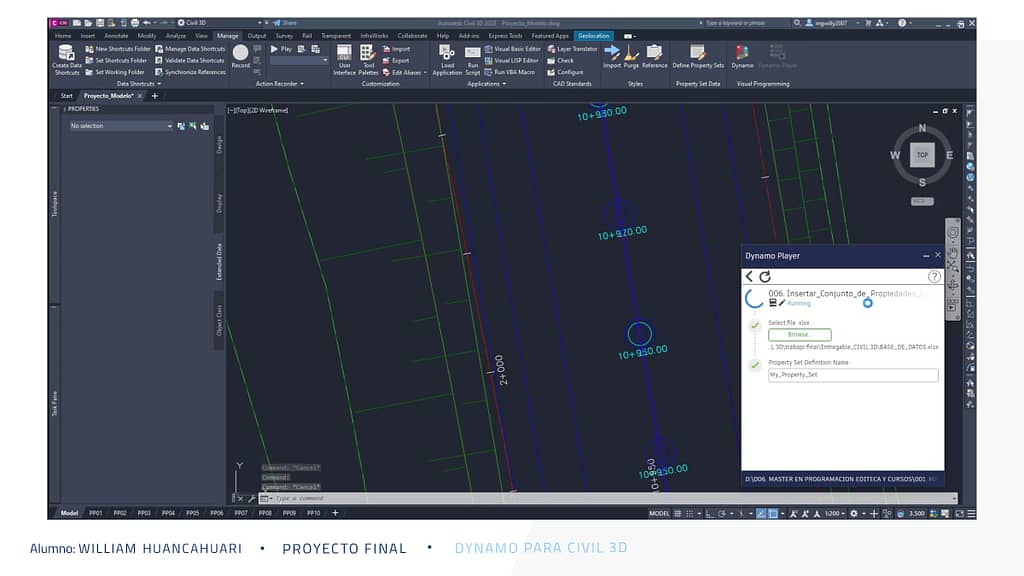The height and width of the screenshot is (576, 1024).
Task: Open Tool Palettes customization
Action: [368, 59]
